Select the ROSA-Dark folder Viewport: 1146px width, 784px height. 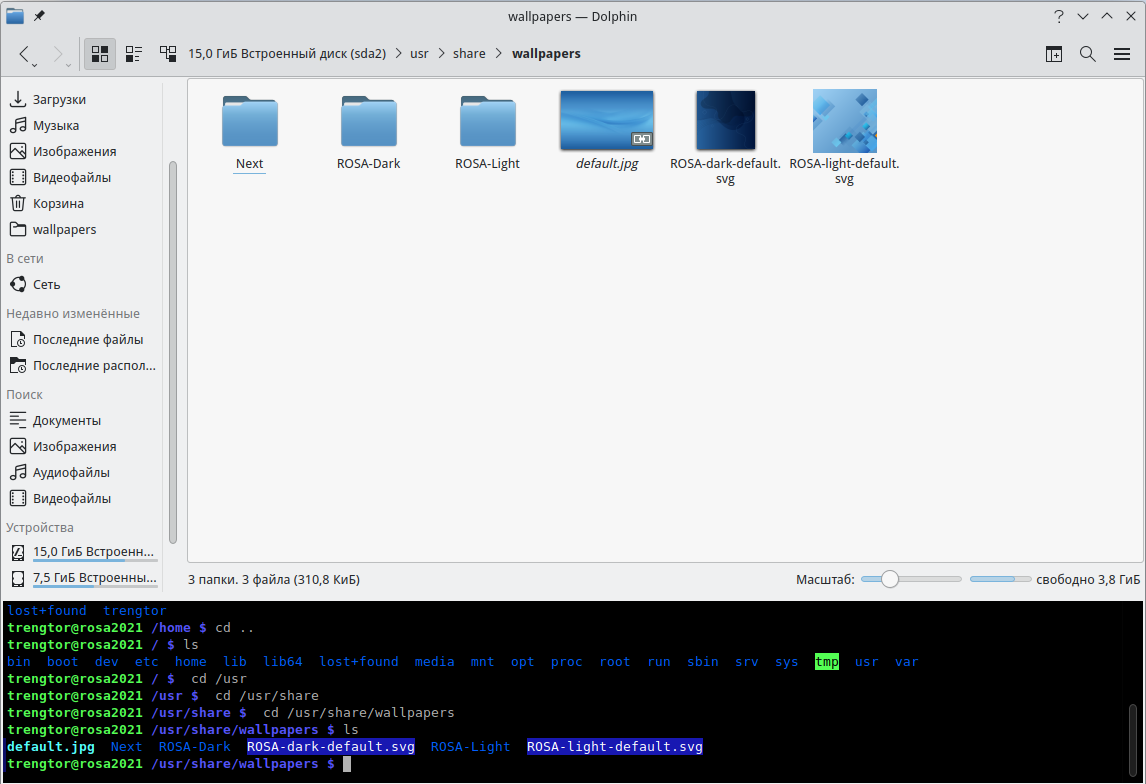click(x=368, y=132)
